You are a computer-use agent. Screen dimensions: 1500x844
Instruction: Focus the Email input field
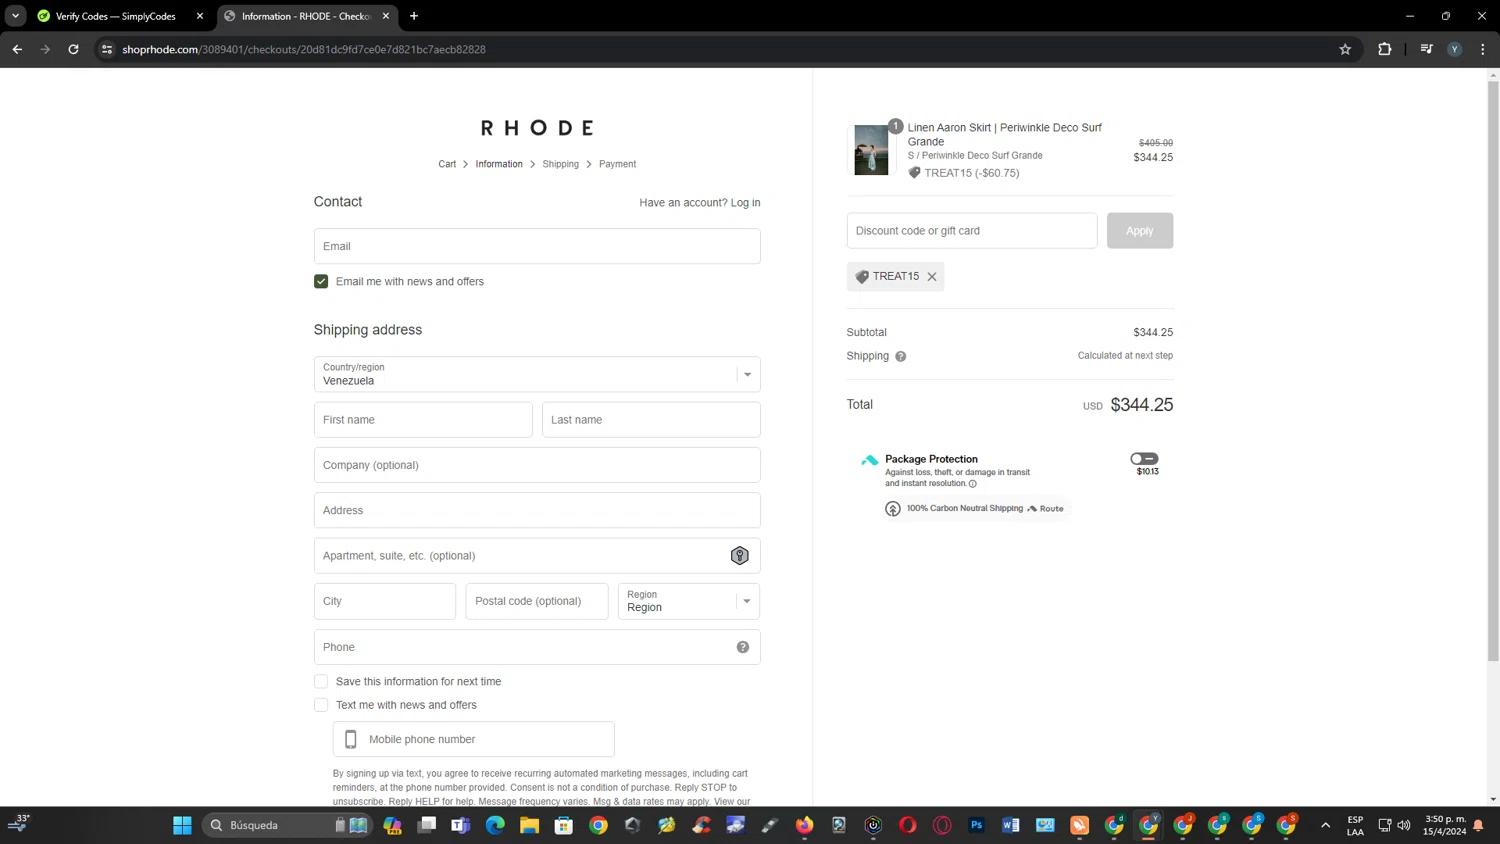coord(537,246)
